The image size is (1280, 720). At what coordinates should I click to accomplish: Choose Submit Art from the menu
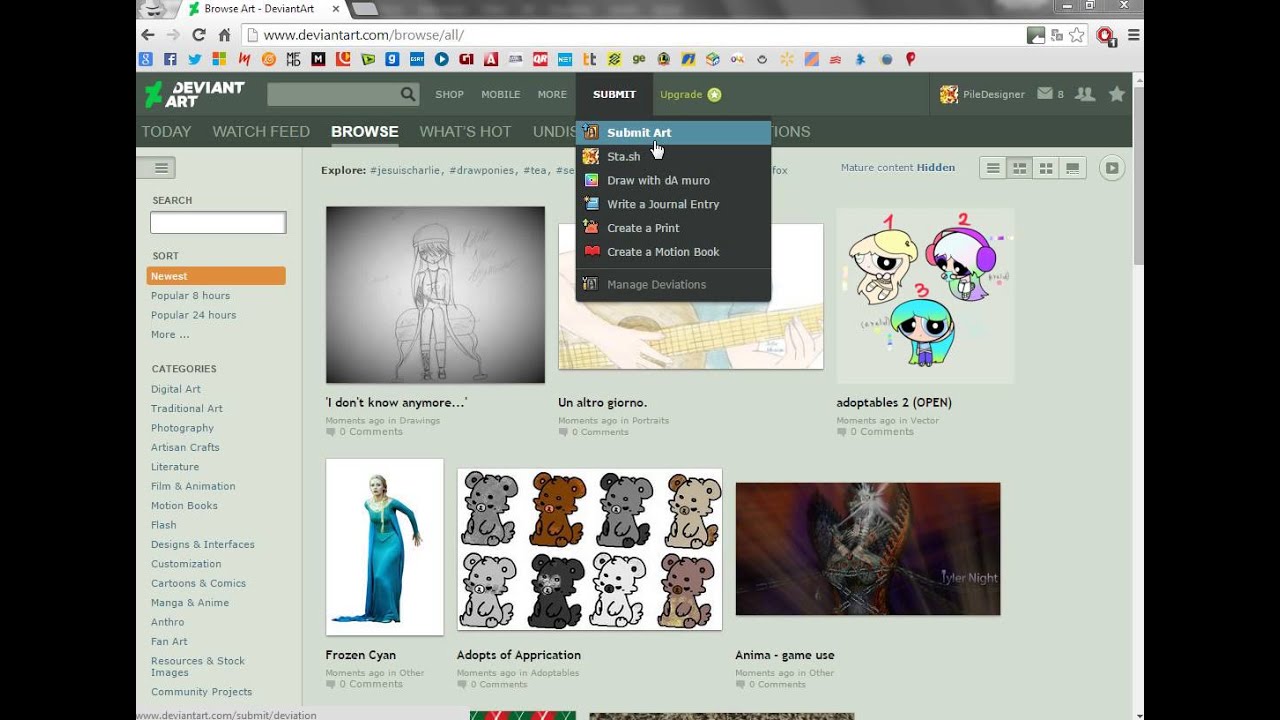coord(673,132)
